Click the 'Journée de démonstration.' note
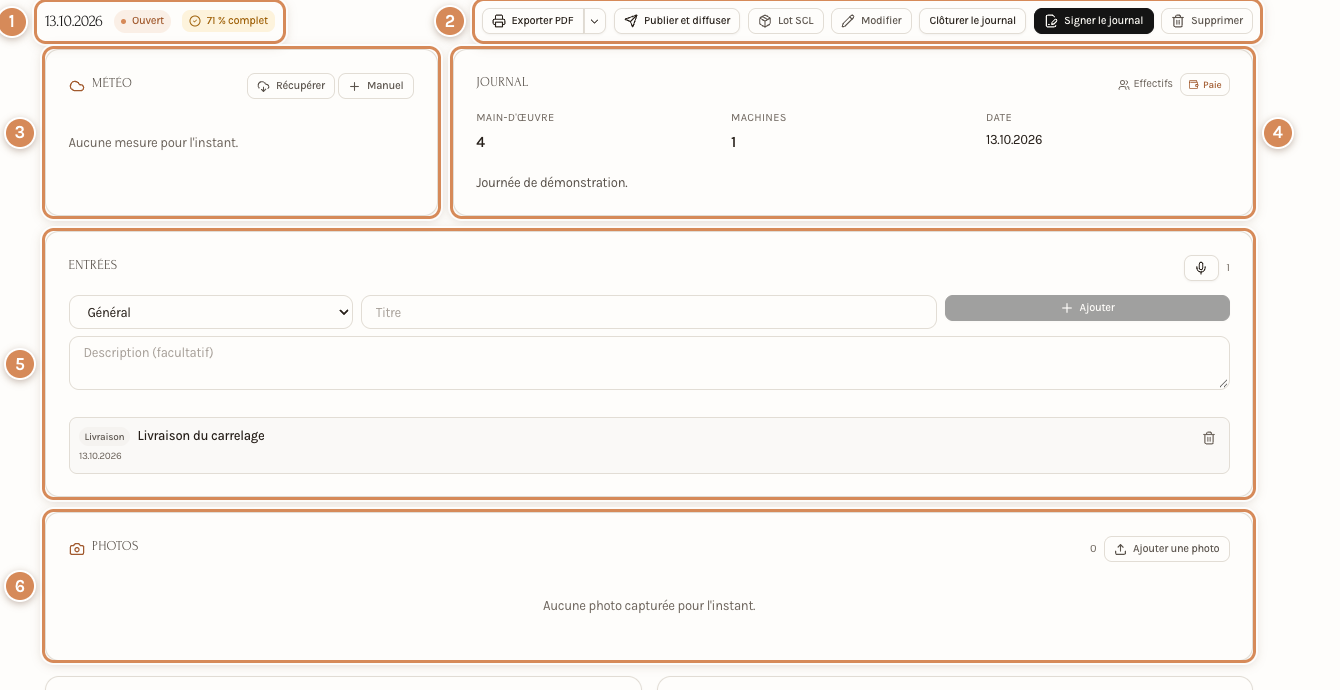The height and width of the screenshot is (690, 1340). pyautogui.click(x=552, y=183)
